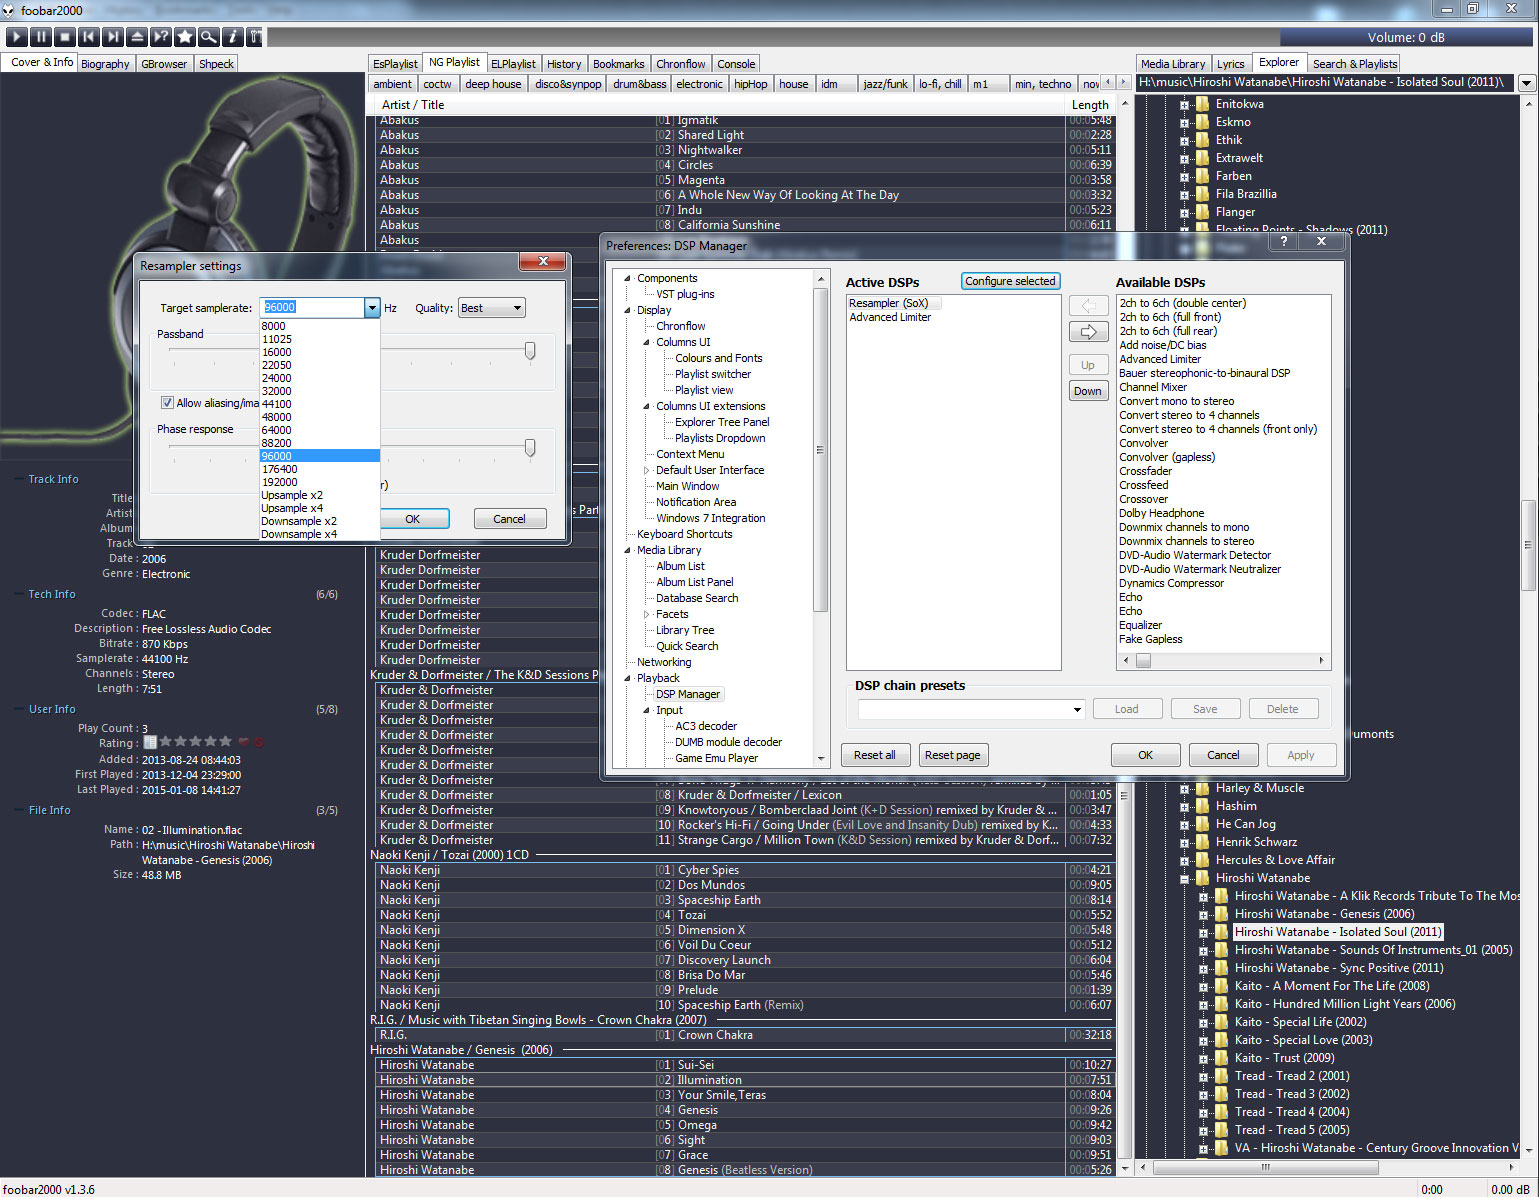The image size is (1539, 1197).
Task: Click the star icon in the toolbar
Action: (x=185, y=37)
